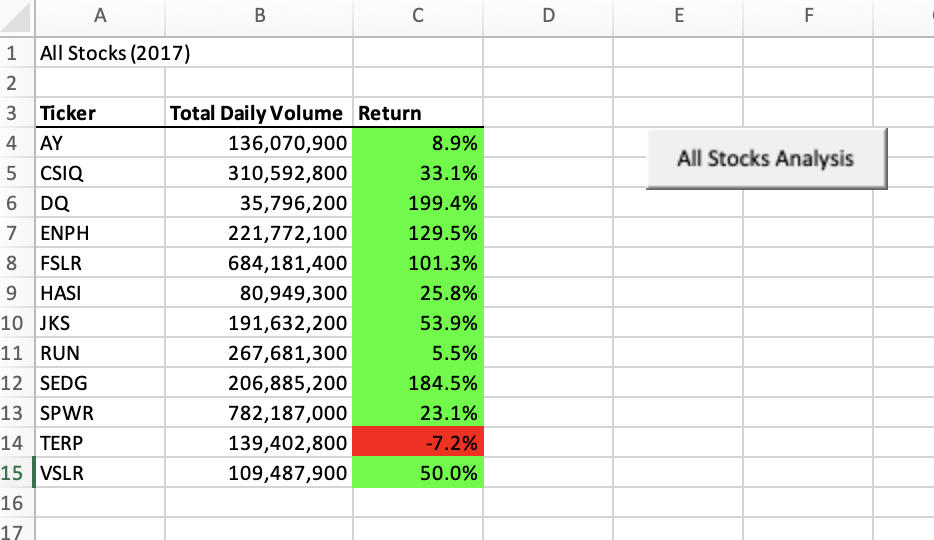Select the green 199.4% return cell
This screenshot has height=540, width=934.
418,203
